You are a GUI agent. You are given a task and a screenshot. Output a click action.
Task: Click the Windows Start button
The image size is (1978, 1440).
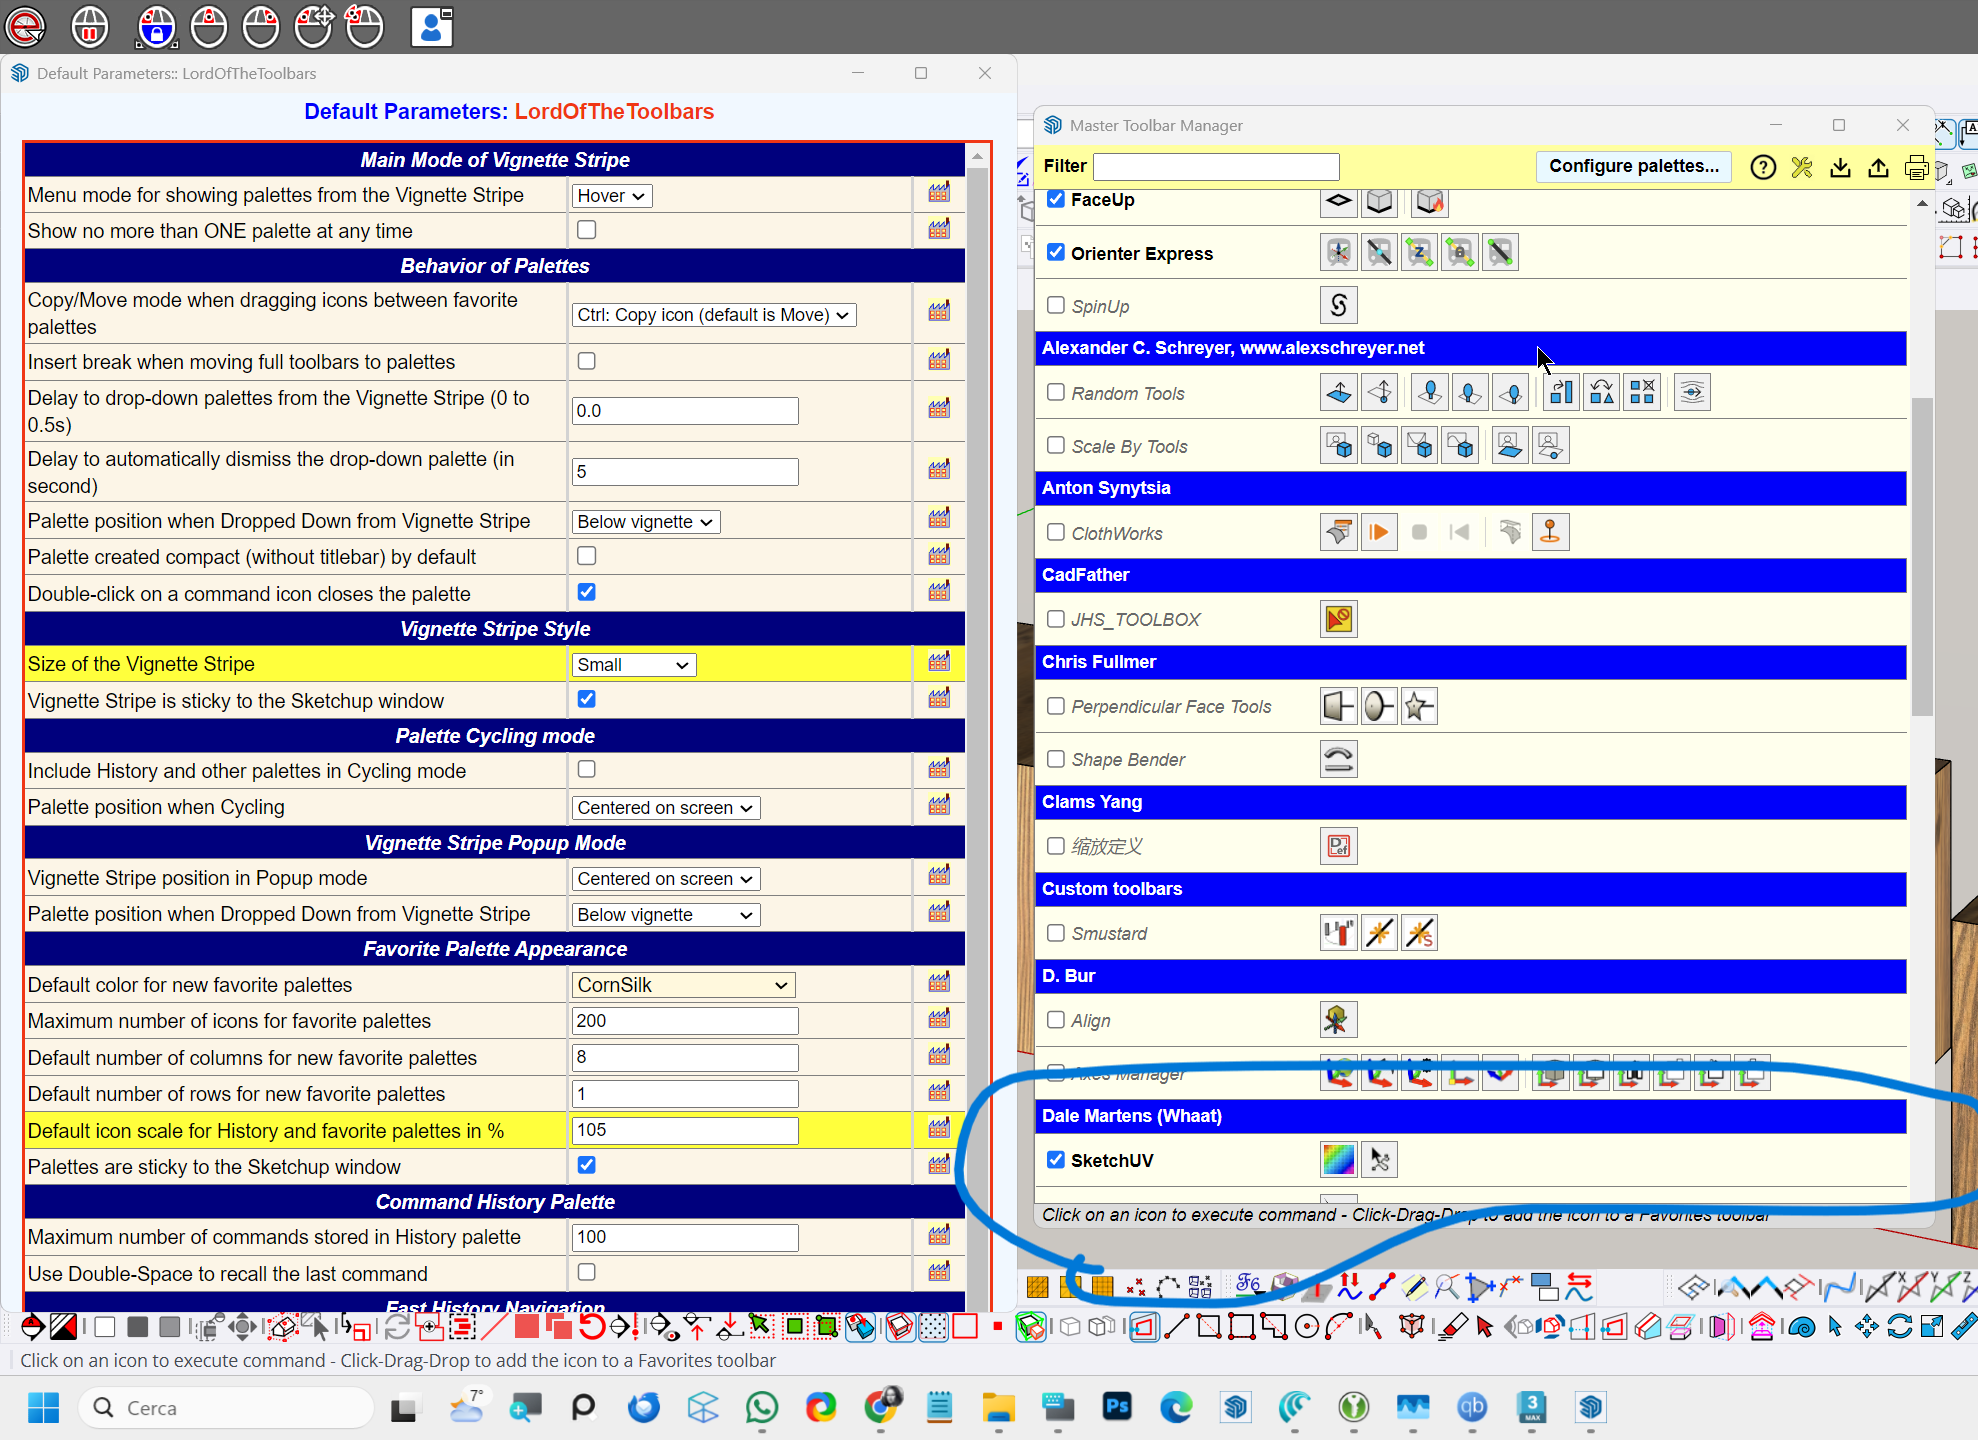click(x=43, y=1408)
